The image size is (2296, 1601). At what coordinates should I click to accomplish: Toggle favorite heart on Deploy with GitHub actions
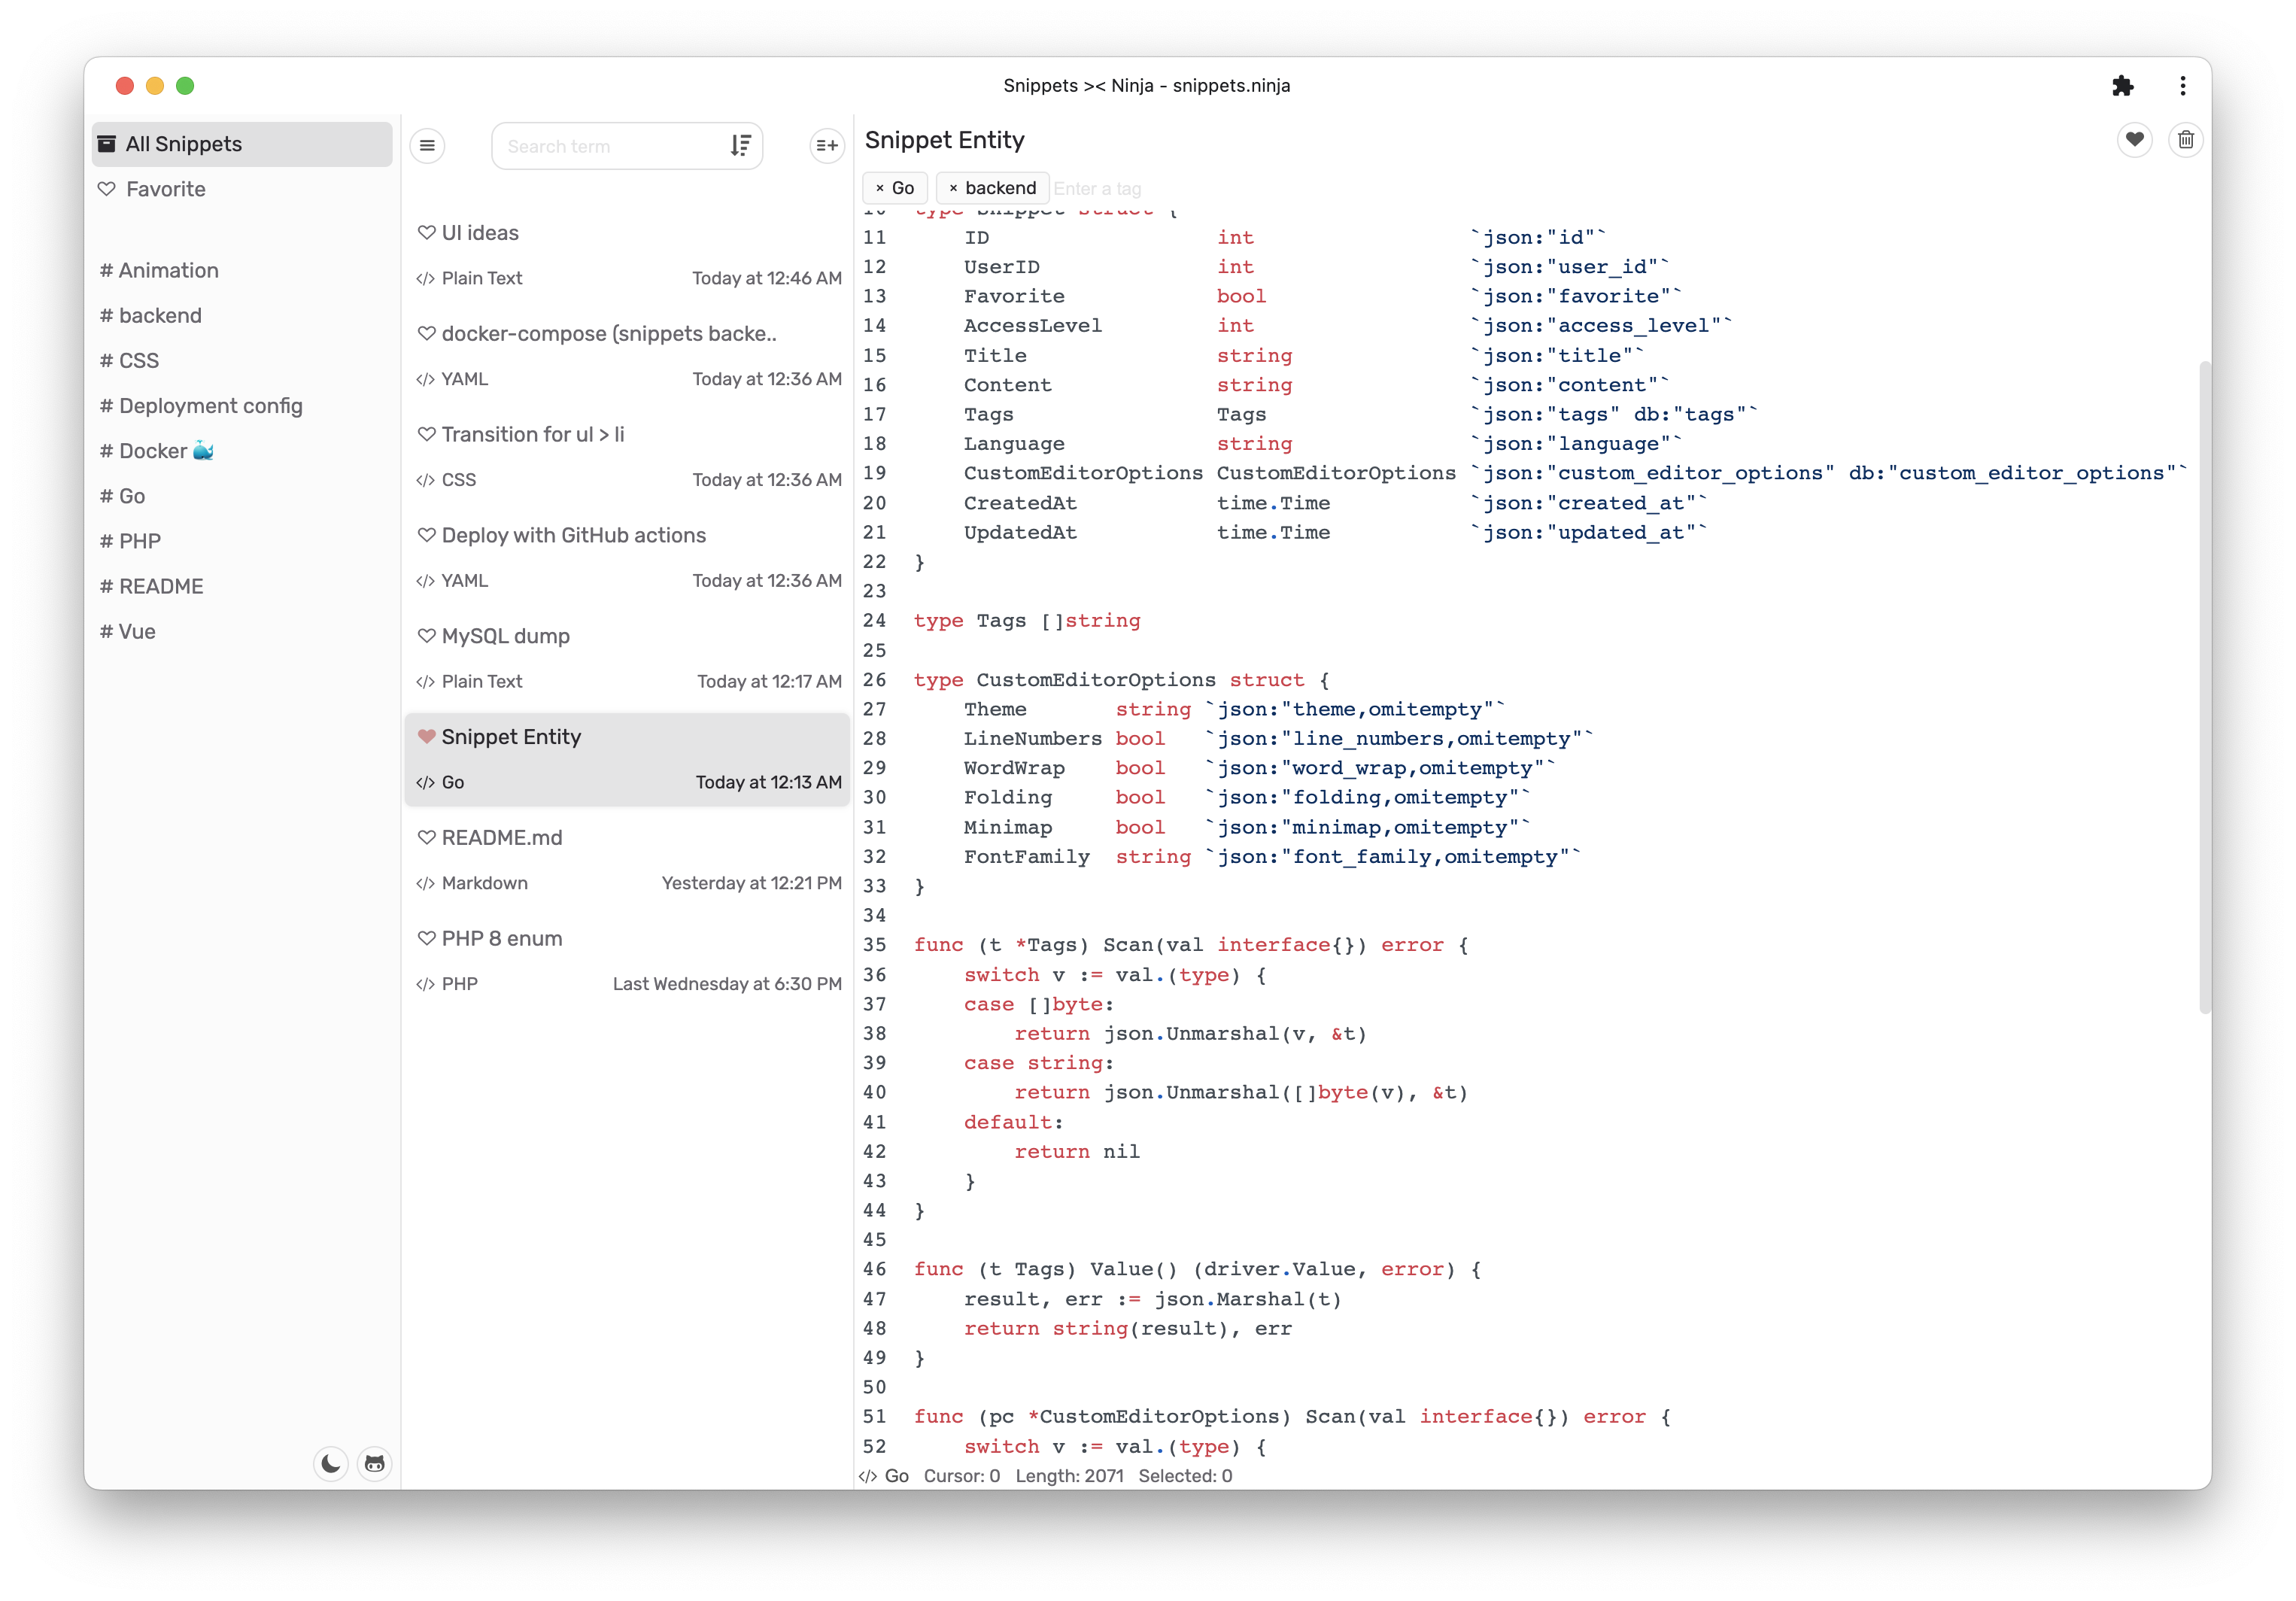tap(426, 535)
